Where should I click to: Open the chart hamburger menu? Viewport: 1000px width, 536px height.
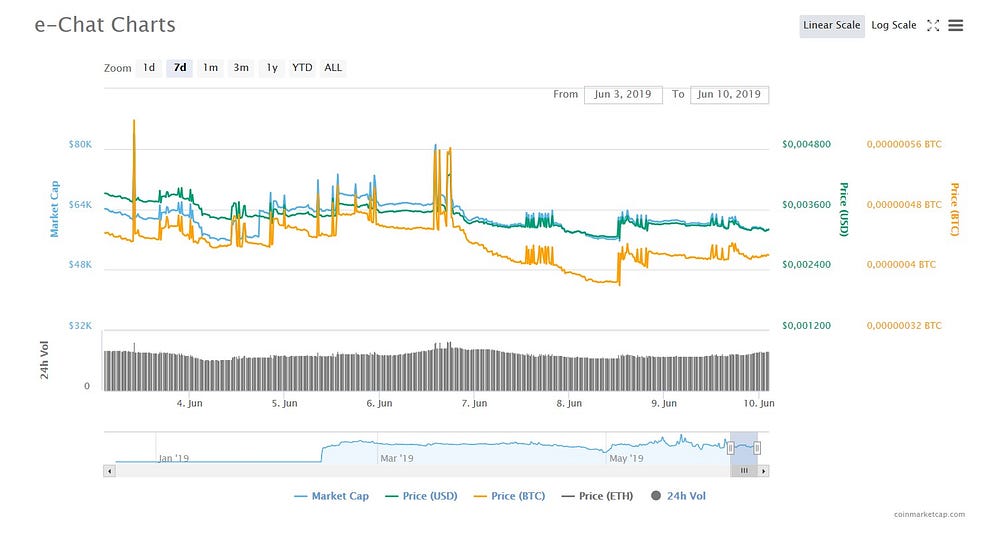click(955, 26)
